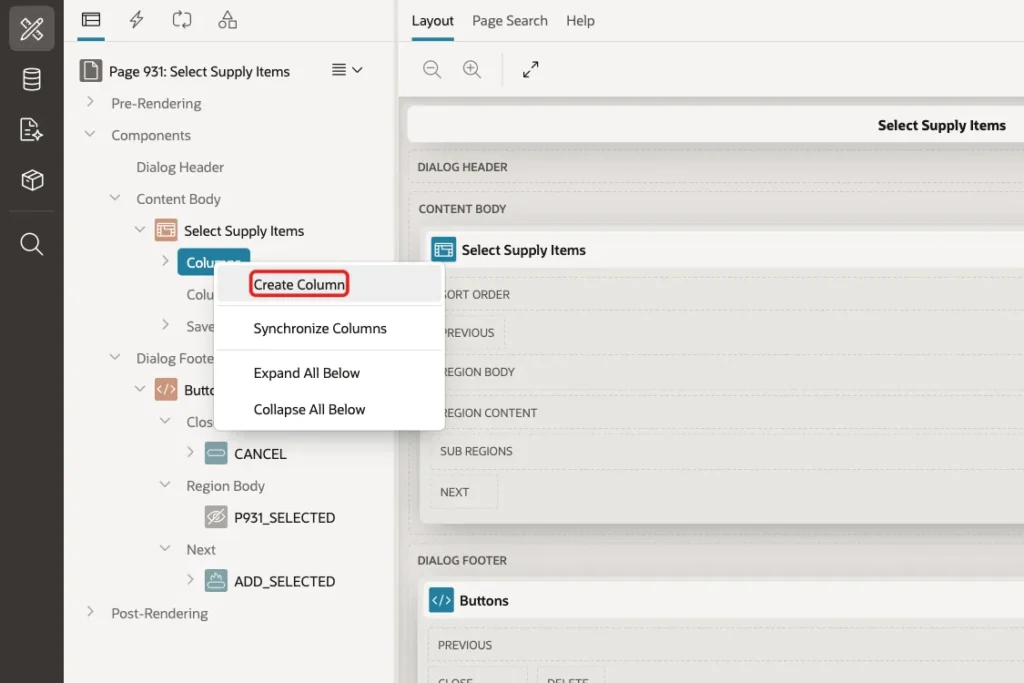Open App Builder from the sidebar ruler-pencil icon
This screenshot has width=1024, height=683.
coord(31,29)
